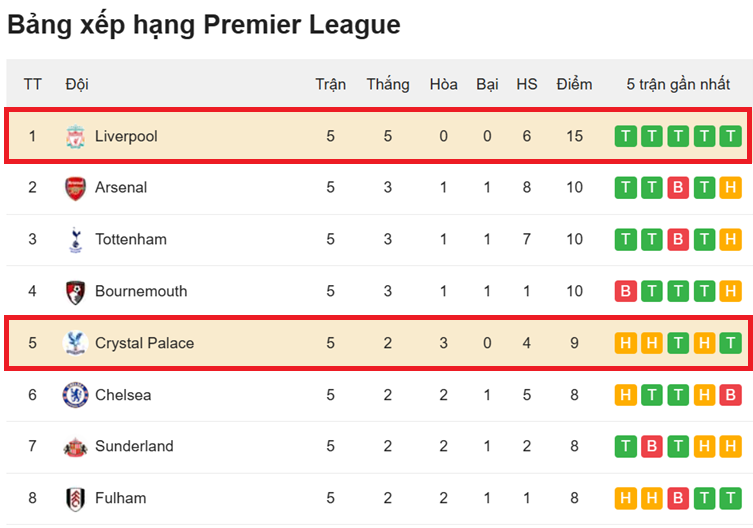Click the Điểm column header
Viewport: 753px width, 528px height.
coord(574,84)
